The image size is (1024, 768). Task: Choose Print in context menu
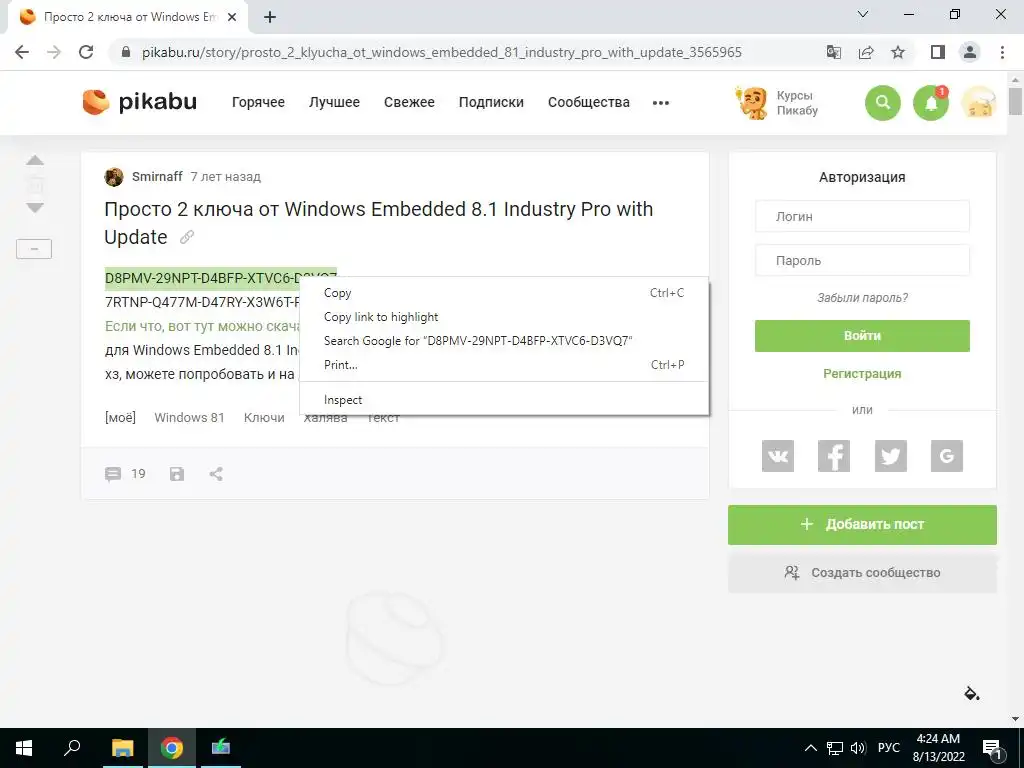click(504, 365)
